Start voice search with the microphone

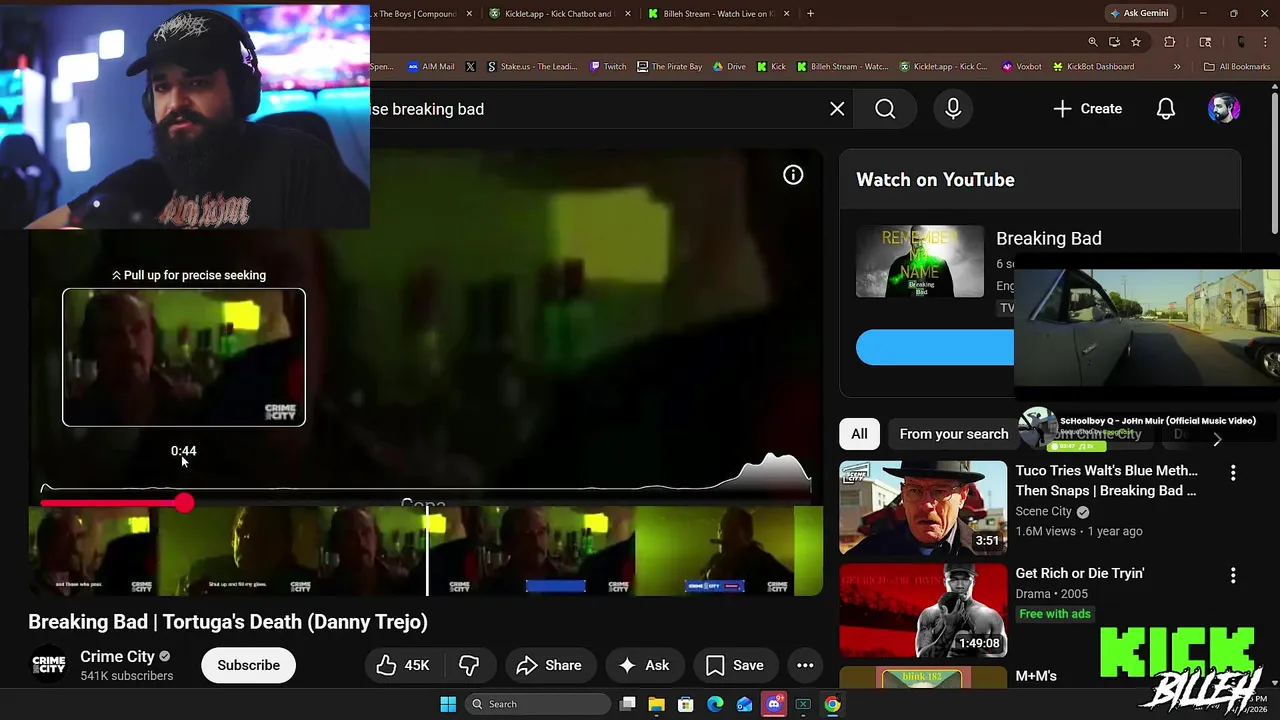tap(953, 109)
